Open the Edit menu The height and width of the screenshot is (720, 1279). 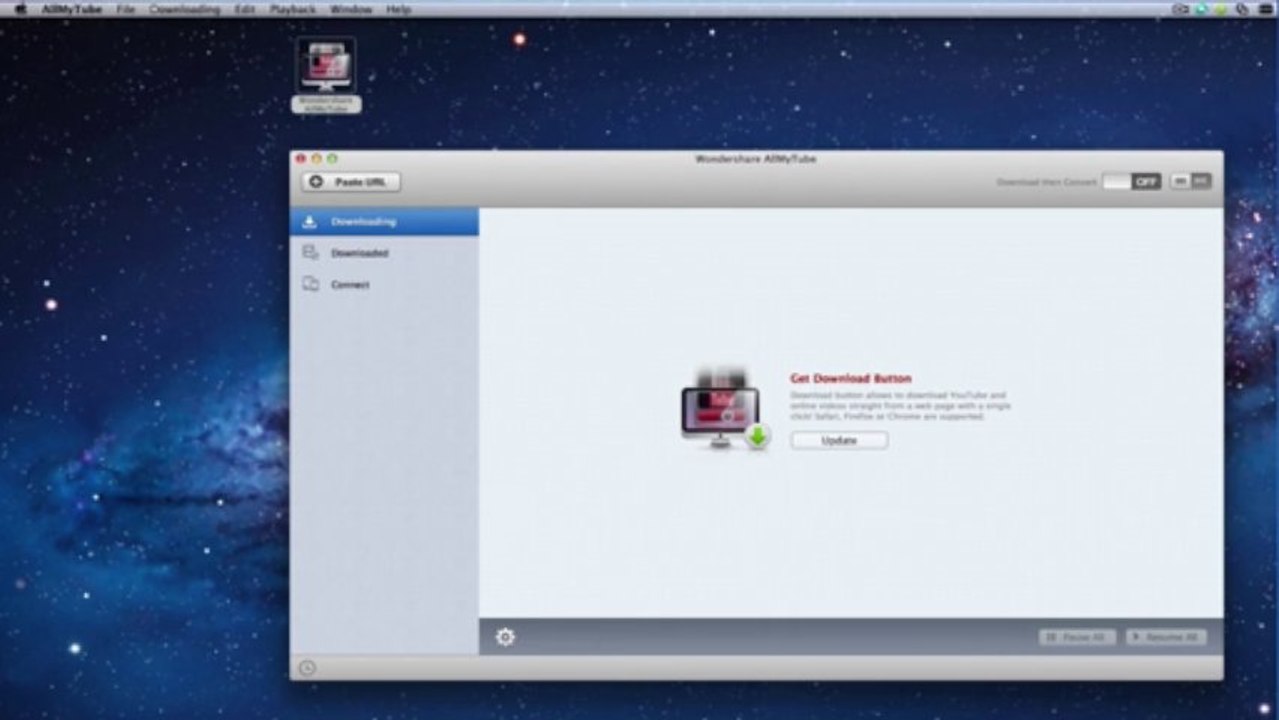244,9
